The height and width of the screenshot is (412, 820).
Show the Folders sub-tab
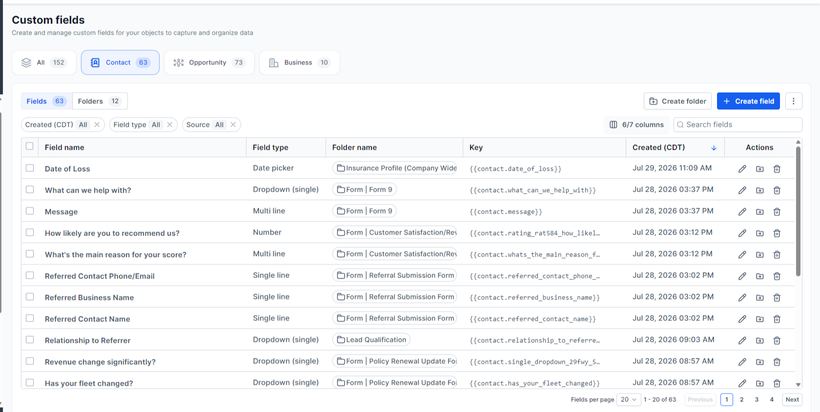click(x=99, y=101)
